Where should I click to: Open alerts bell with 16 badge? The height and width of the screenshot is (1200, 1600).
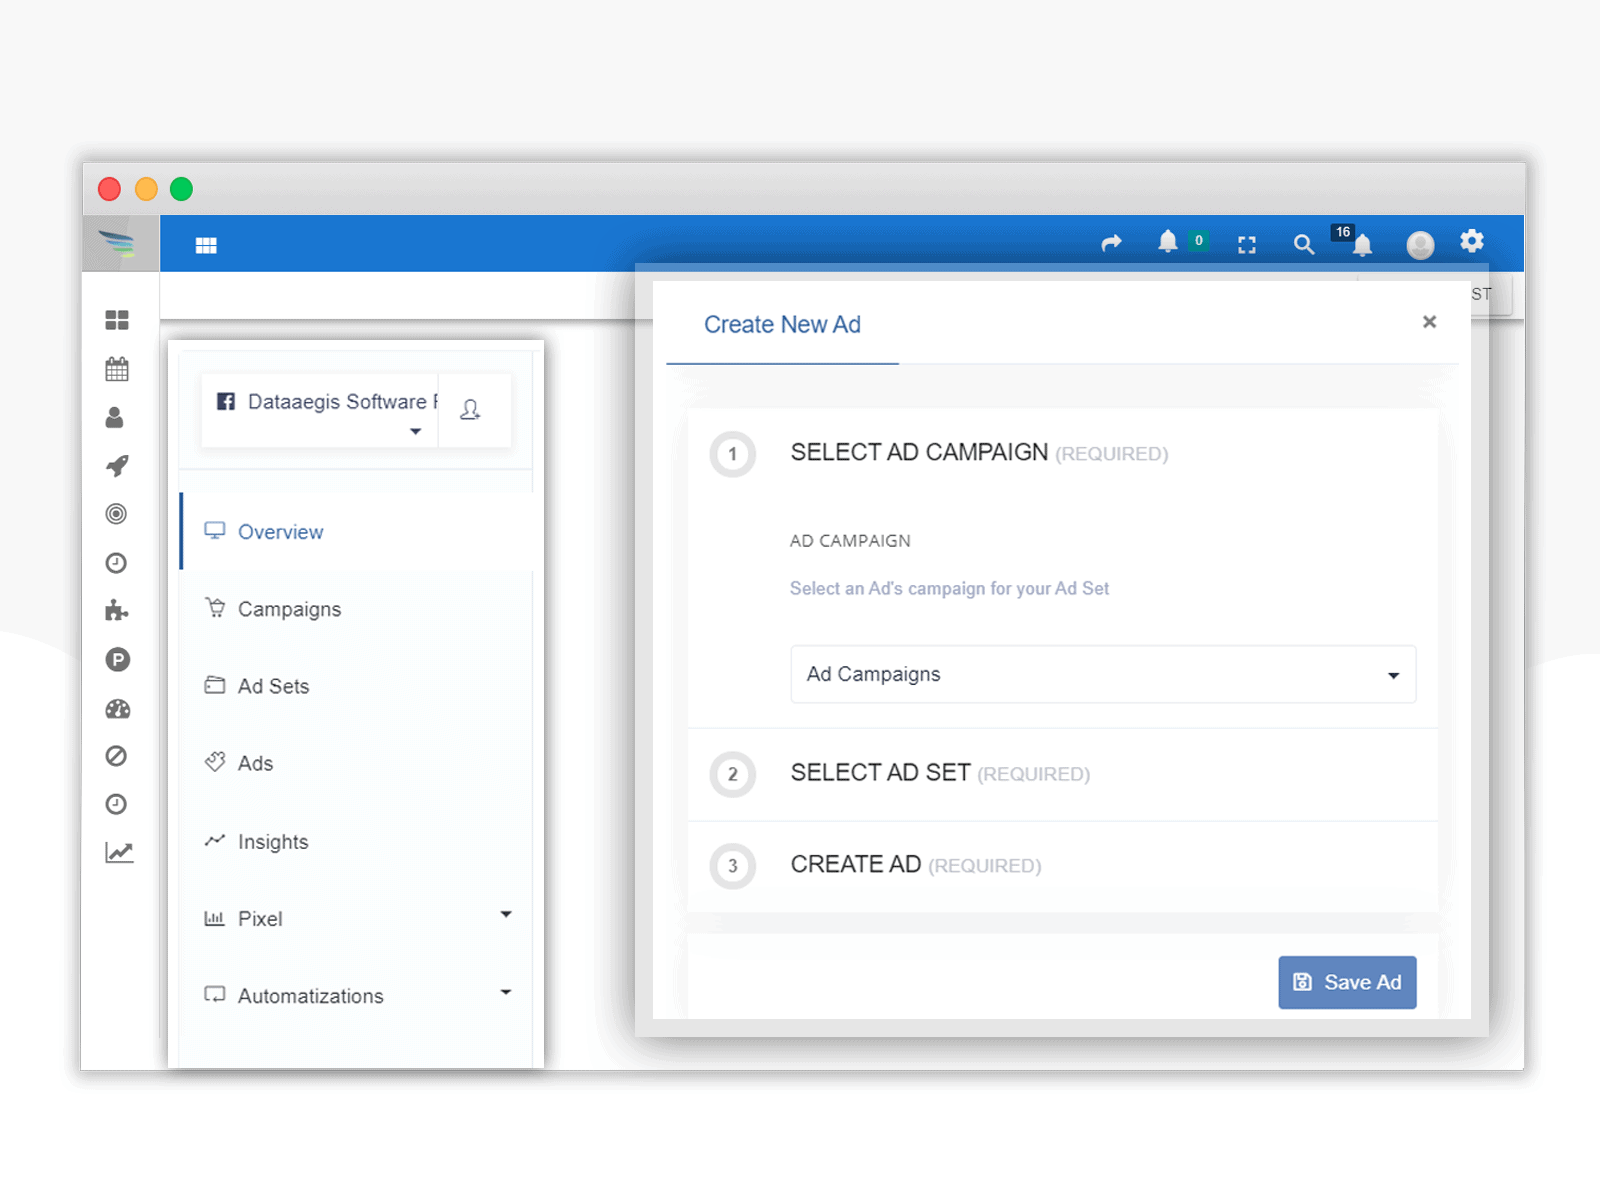(1362, 246)
